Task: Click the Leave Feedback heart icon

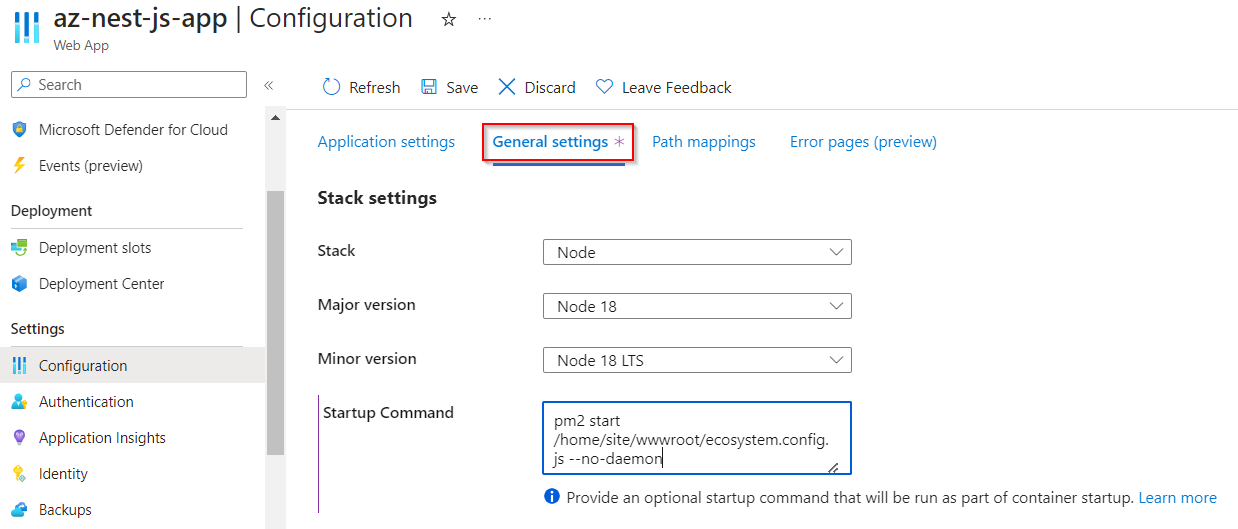Action: tap(604, 87)
